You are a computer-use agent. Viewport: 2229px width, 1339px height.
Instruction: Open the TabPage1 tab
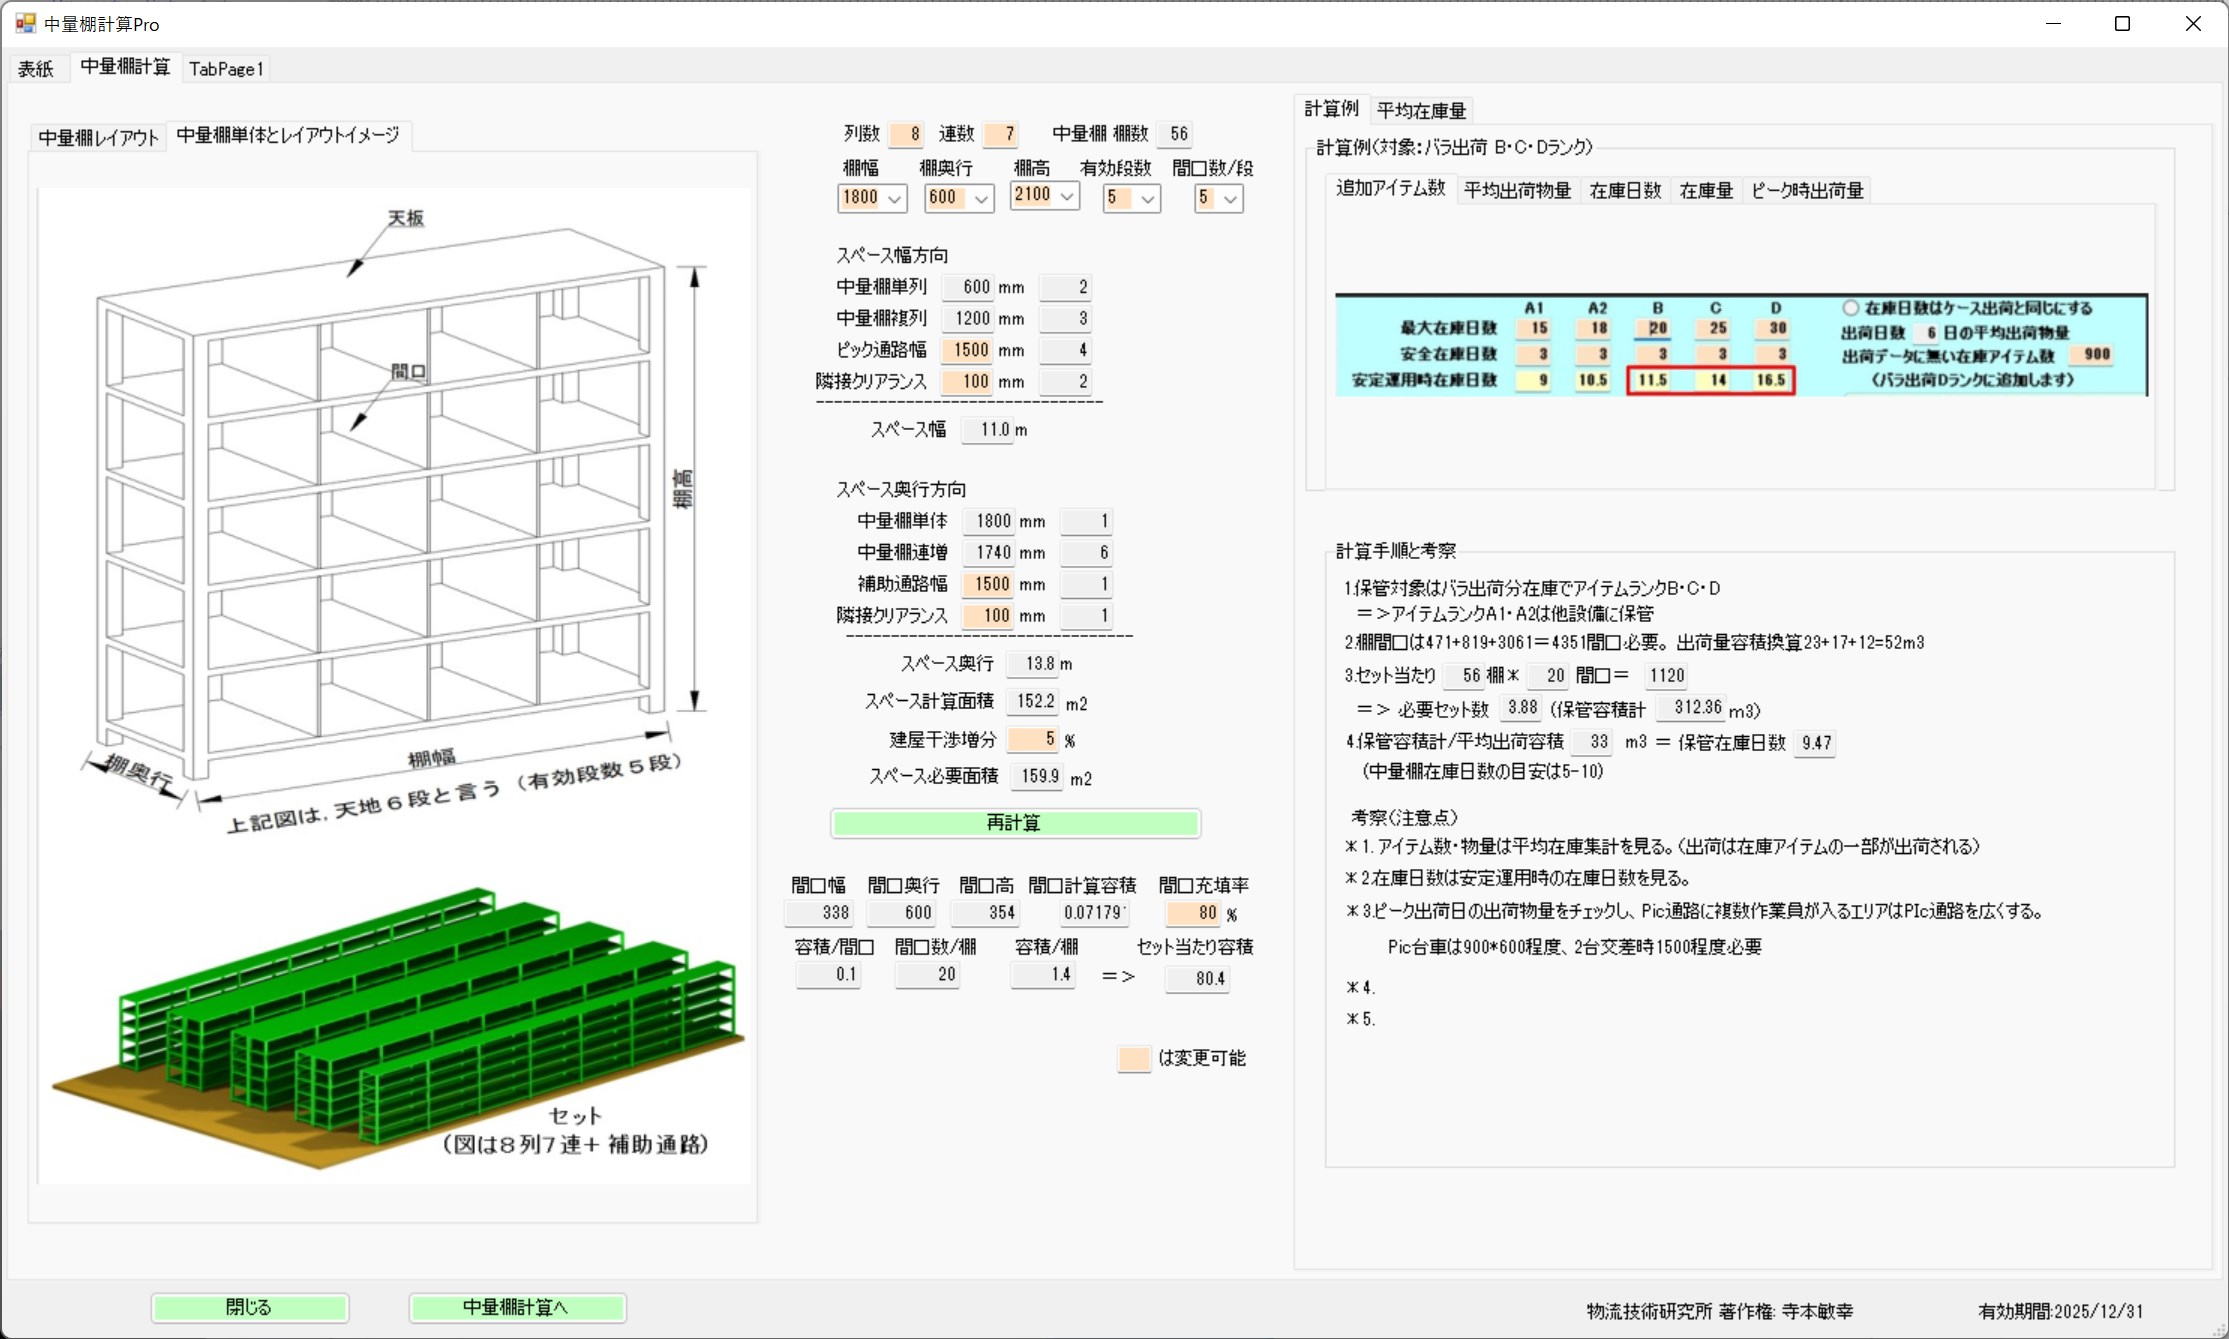(226, 68)
